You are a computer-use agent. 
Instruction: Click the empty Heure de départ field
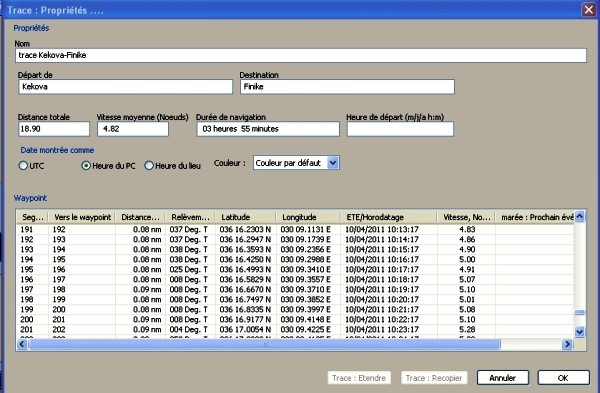[400, 129]
